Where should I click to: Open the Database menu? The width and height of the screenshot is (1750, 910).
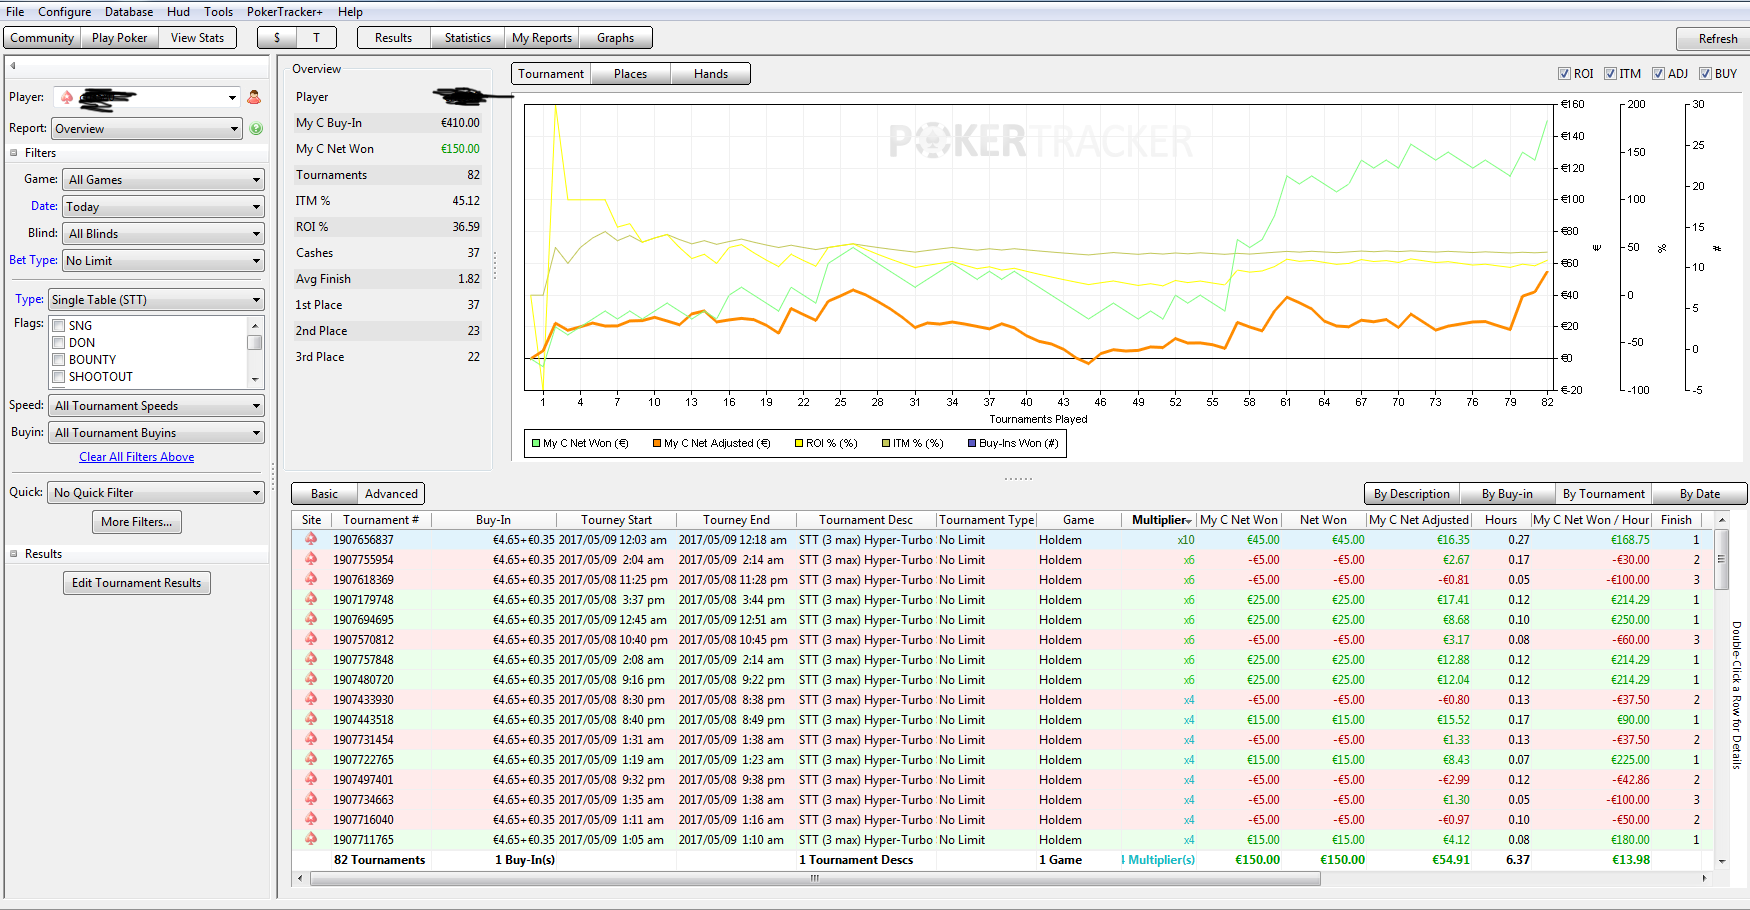[129, 12]
